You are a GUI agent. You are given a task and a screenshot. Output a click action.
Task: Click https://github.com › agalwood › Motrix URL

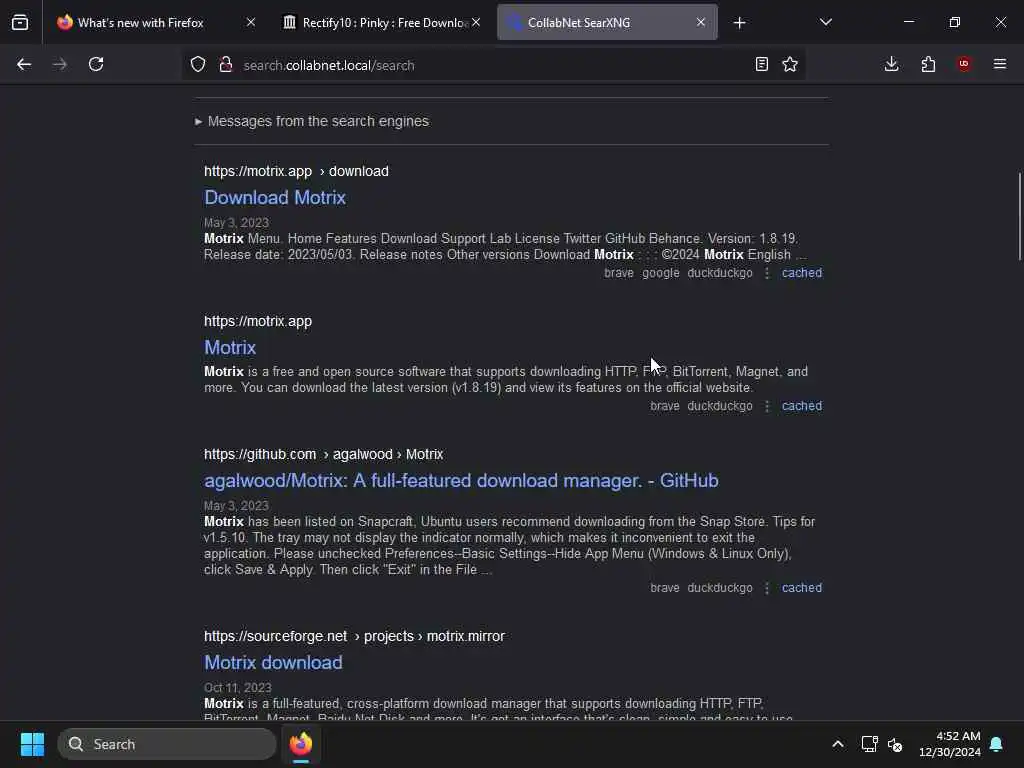click(323, 455)
